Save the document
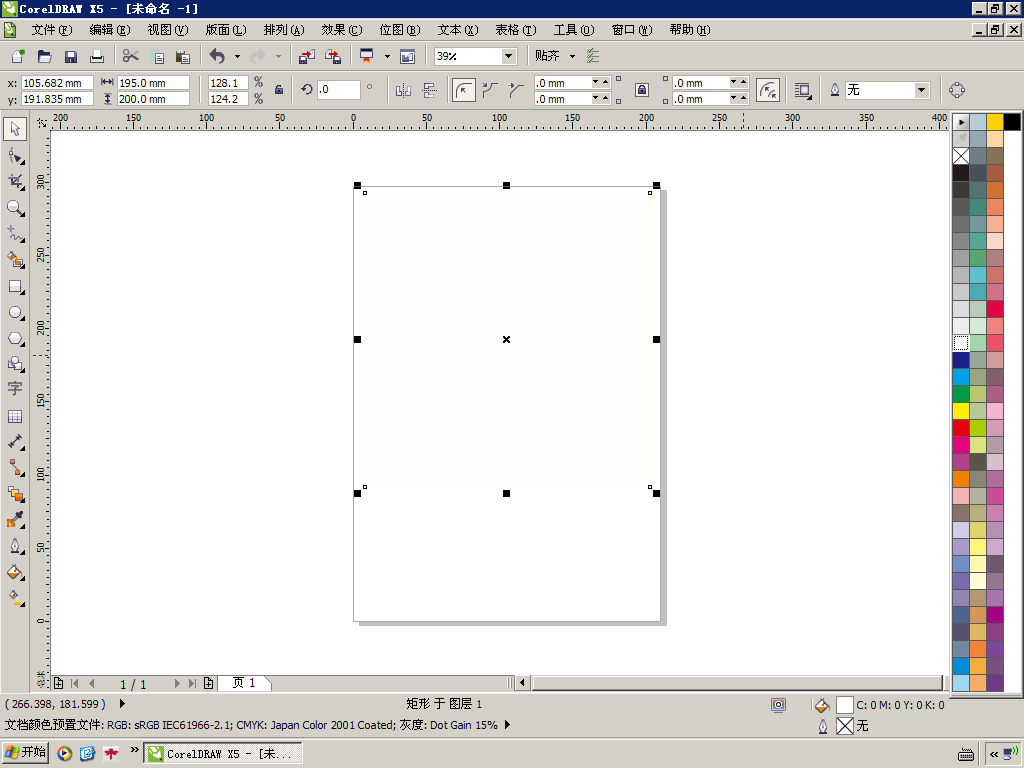This screenshot has height=768, width=1024. tap(71, 56)
